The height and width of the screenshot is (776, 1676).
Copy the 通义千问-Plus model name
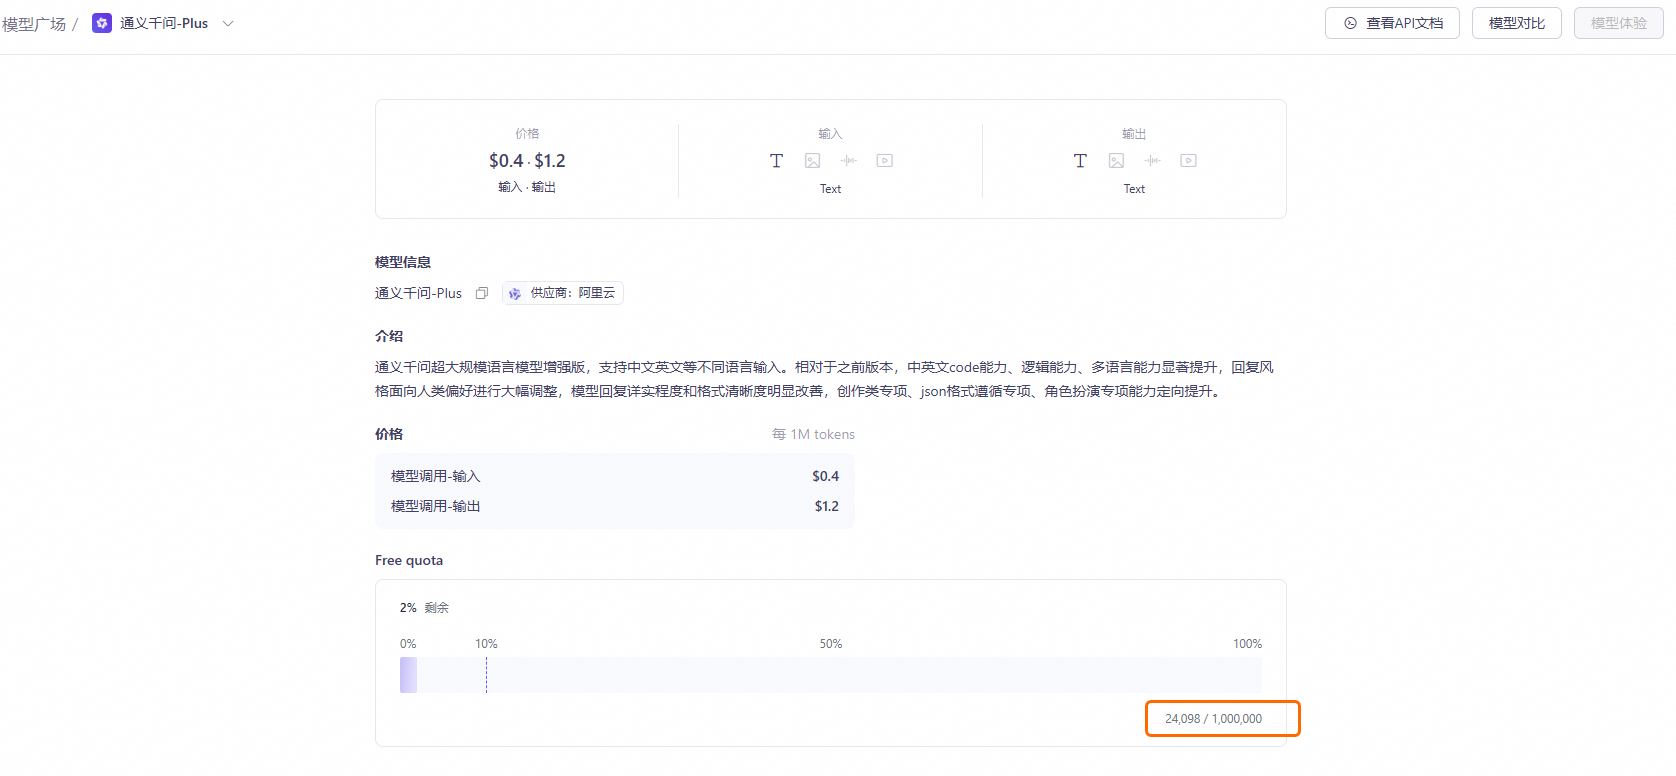click(482, 293)
